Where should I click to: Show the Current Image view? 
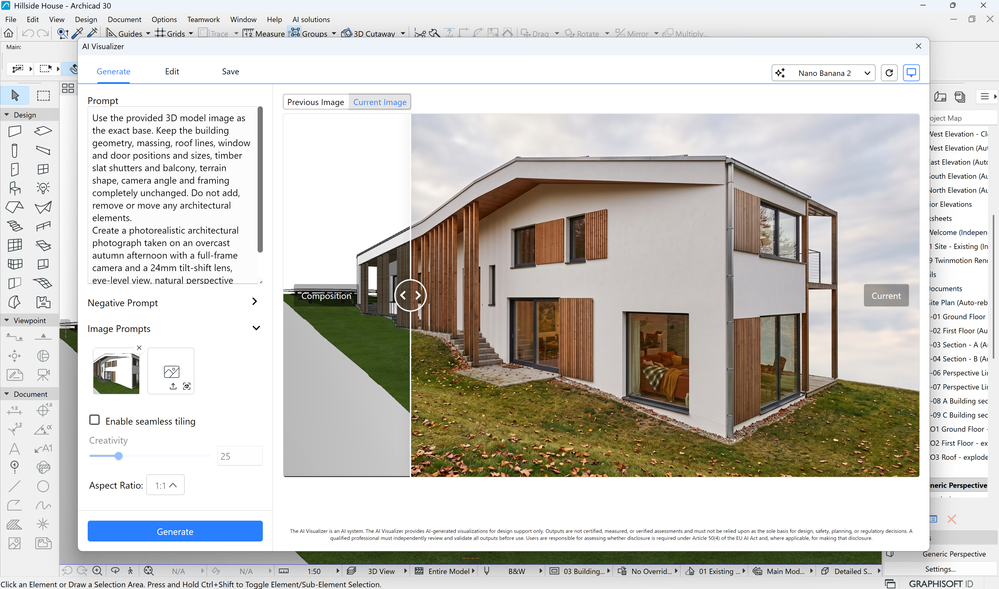tap(380, 102)
